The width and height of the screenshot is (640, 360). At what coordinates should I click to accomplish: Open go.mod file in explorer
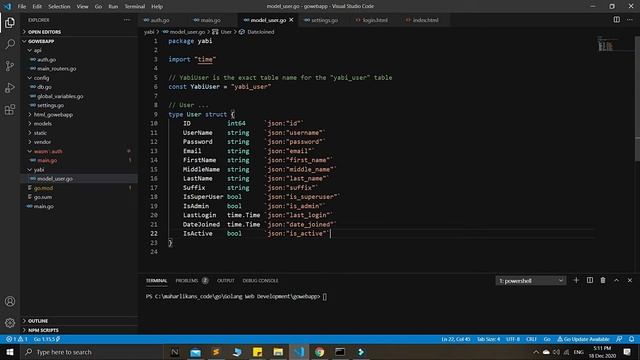click(x=43, y=188)
